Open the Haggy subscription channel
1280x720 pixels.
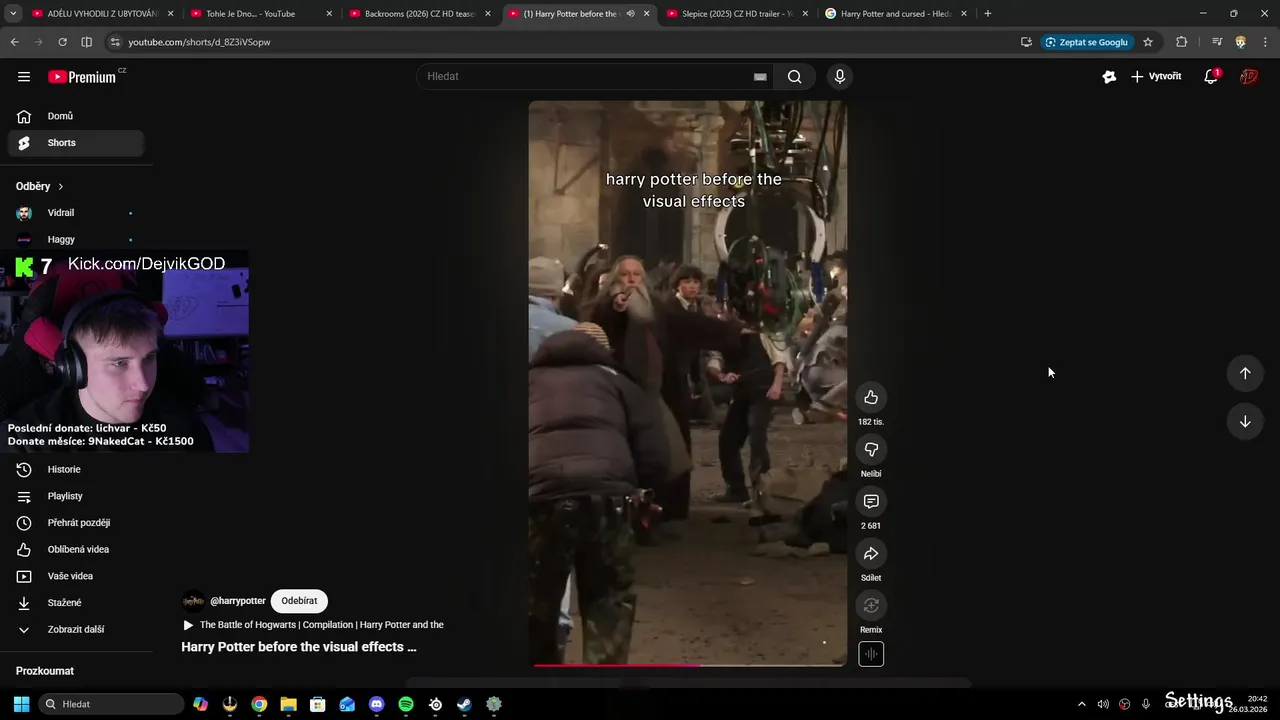point(76,239)
